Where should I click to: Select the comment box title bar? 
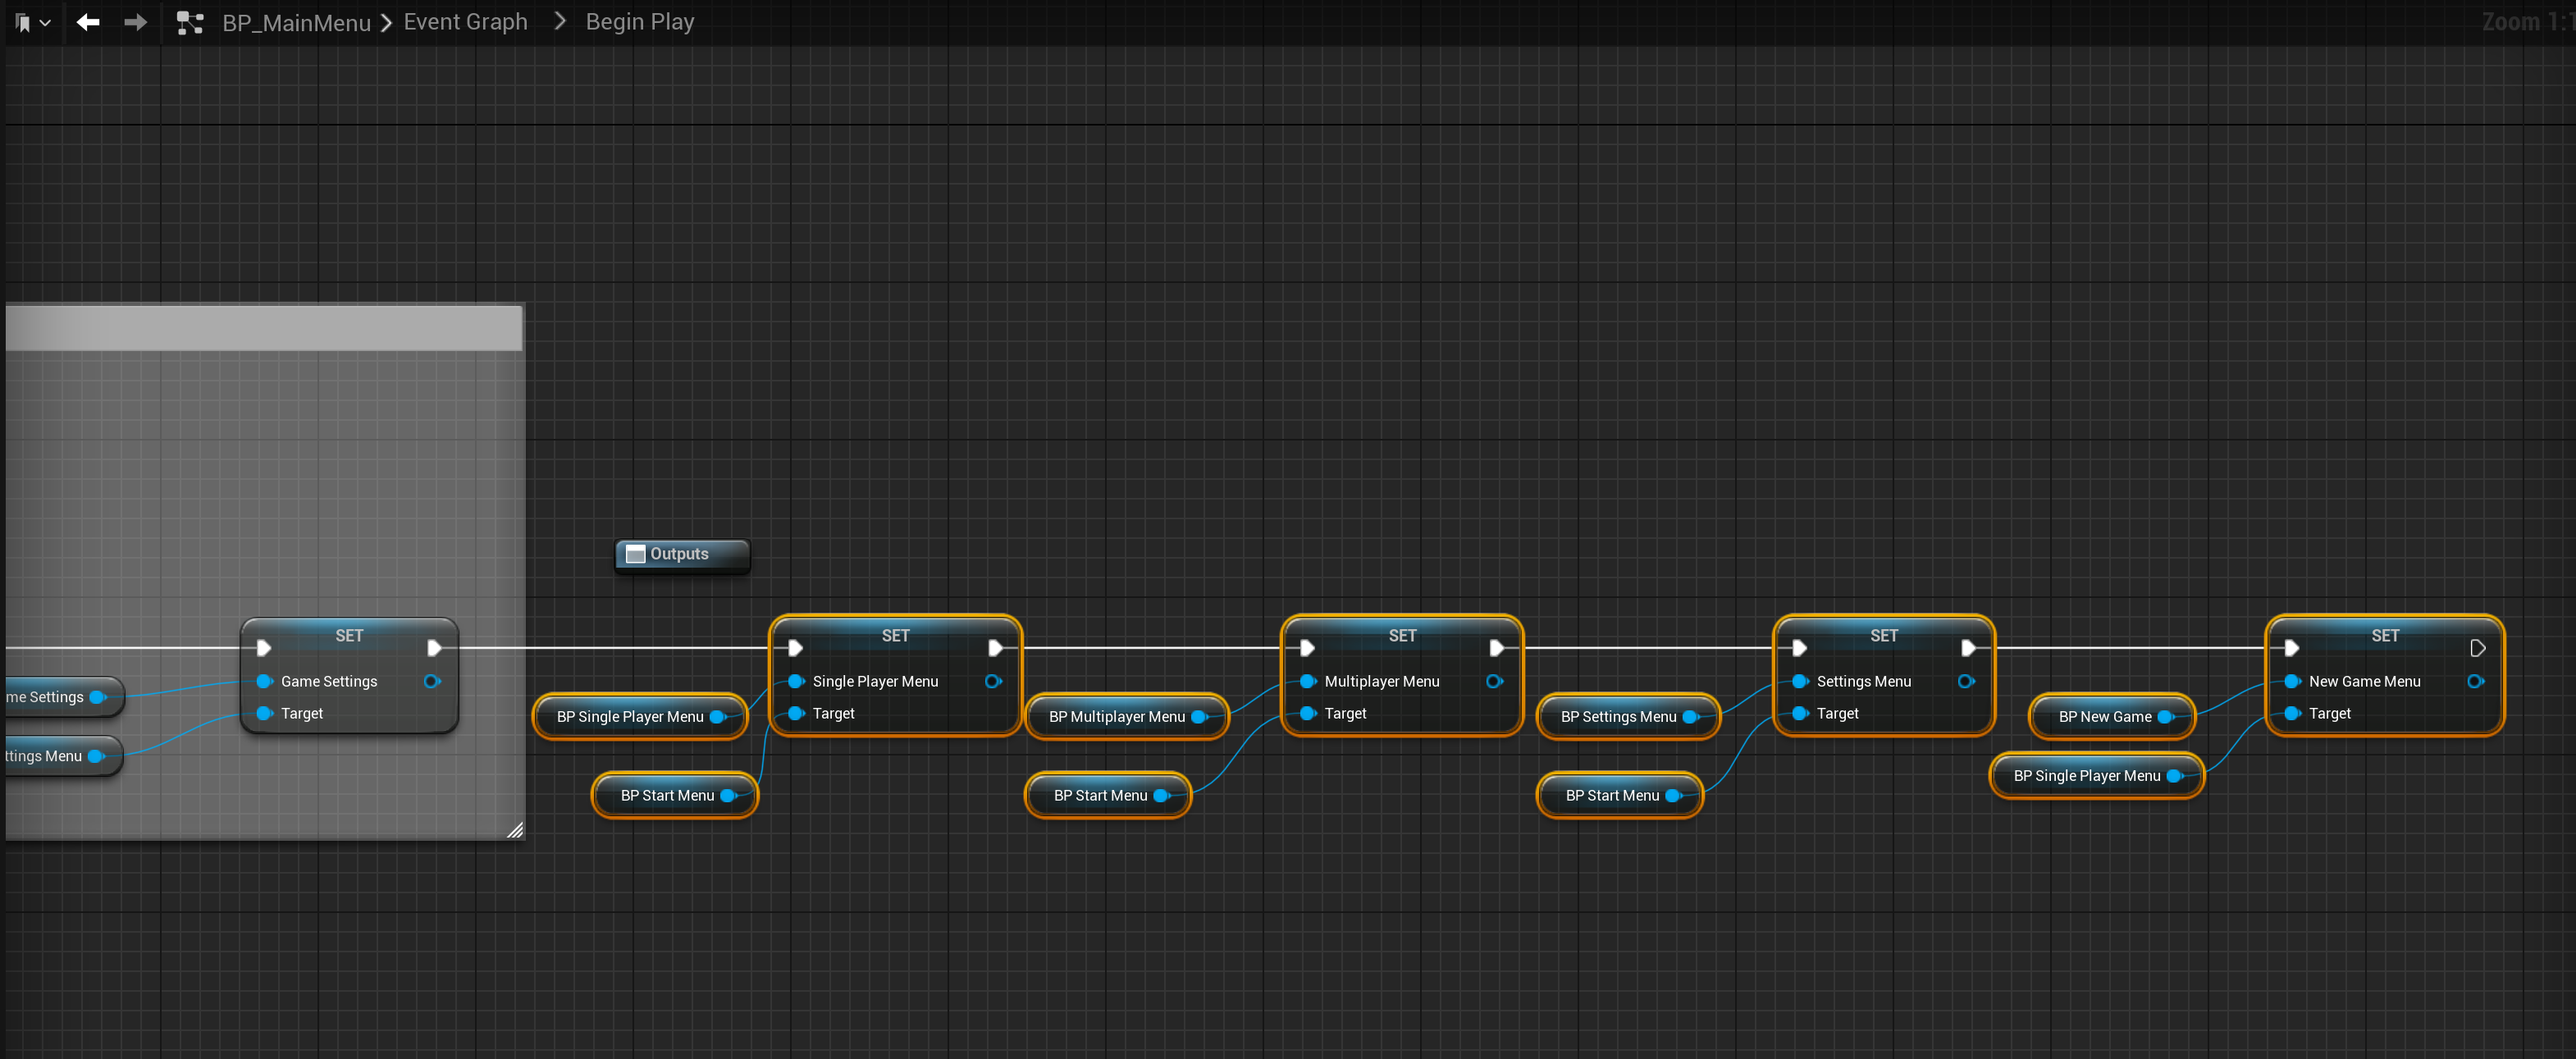[263, 328]
